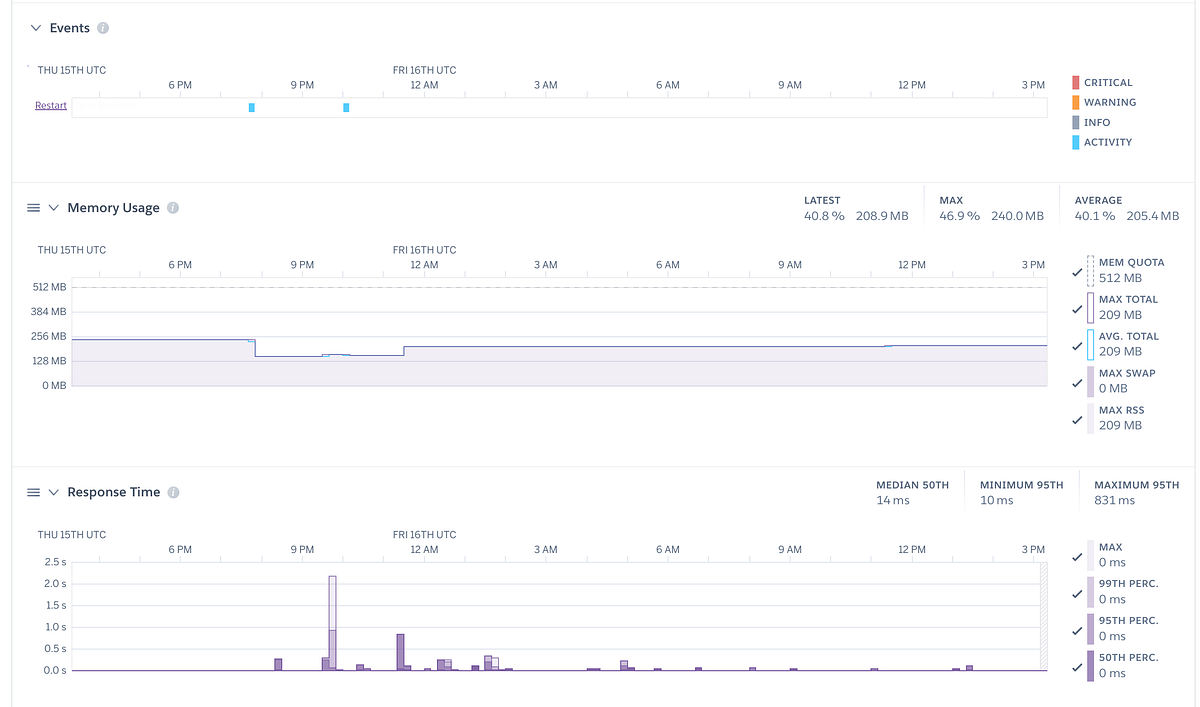Hide the MEM QUOTA series
Image resolution: width=1200 pixels, height=707 pixels.
click(x=1077, y=271)
